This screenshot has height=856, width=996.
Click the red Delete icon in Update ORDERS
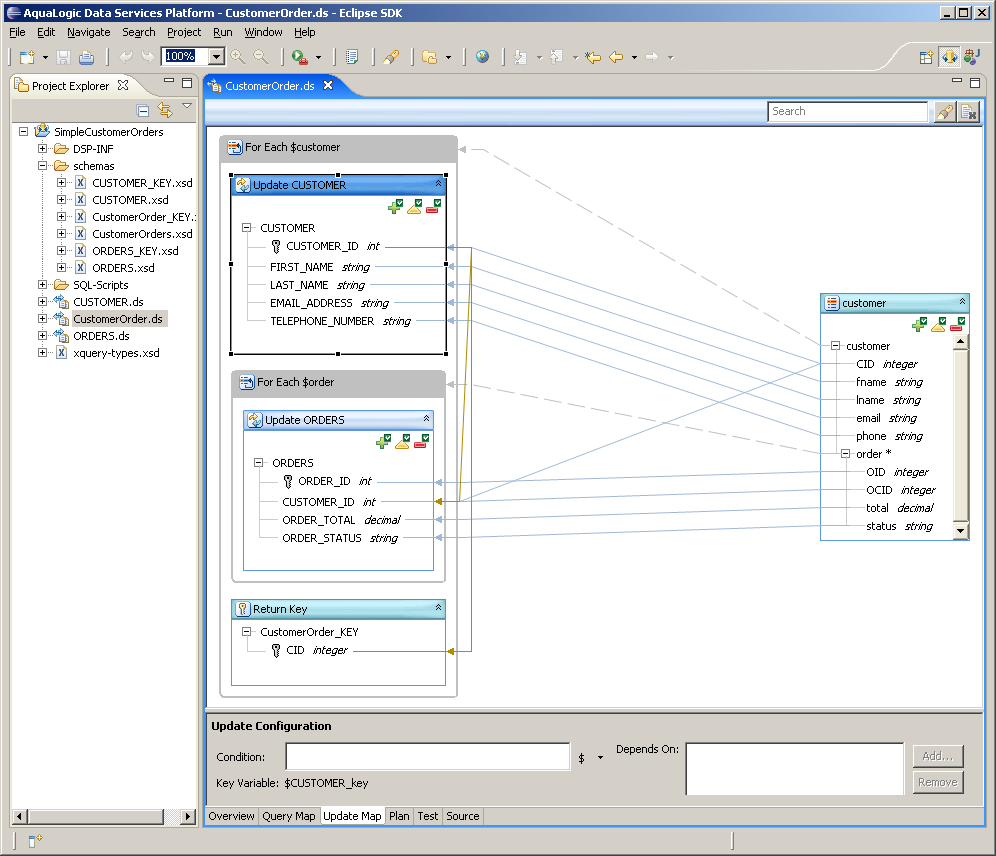click(421, 441)
